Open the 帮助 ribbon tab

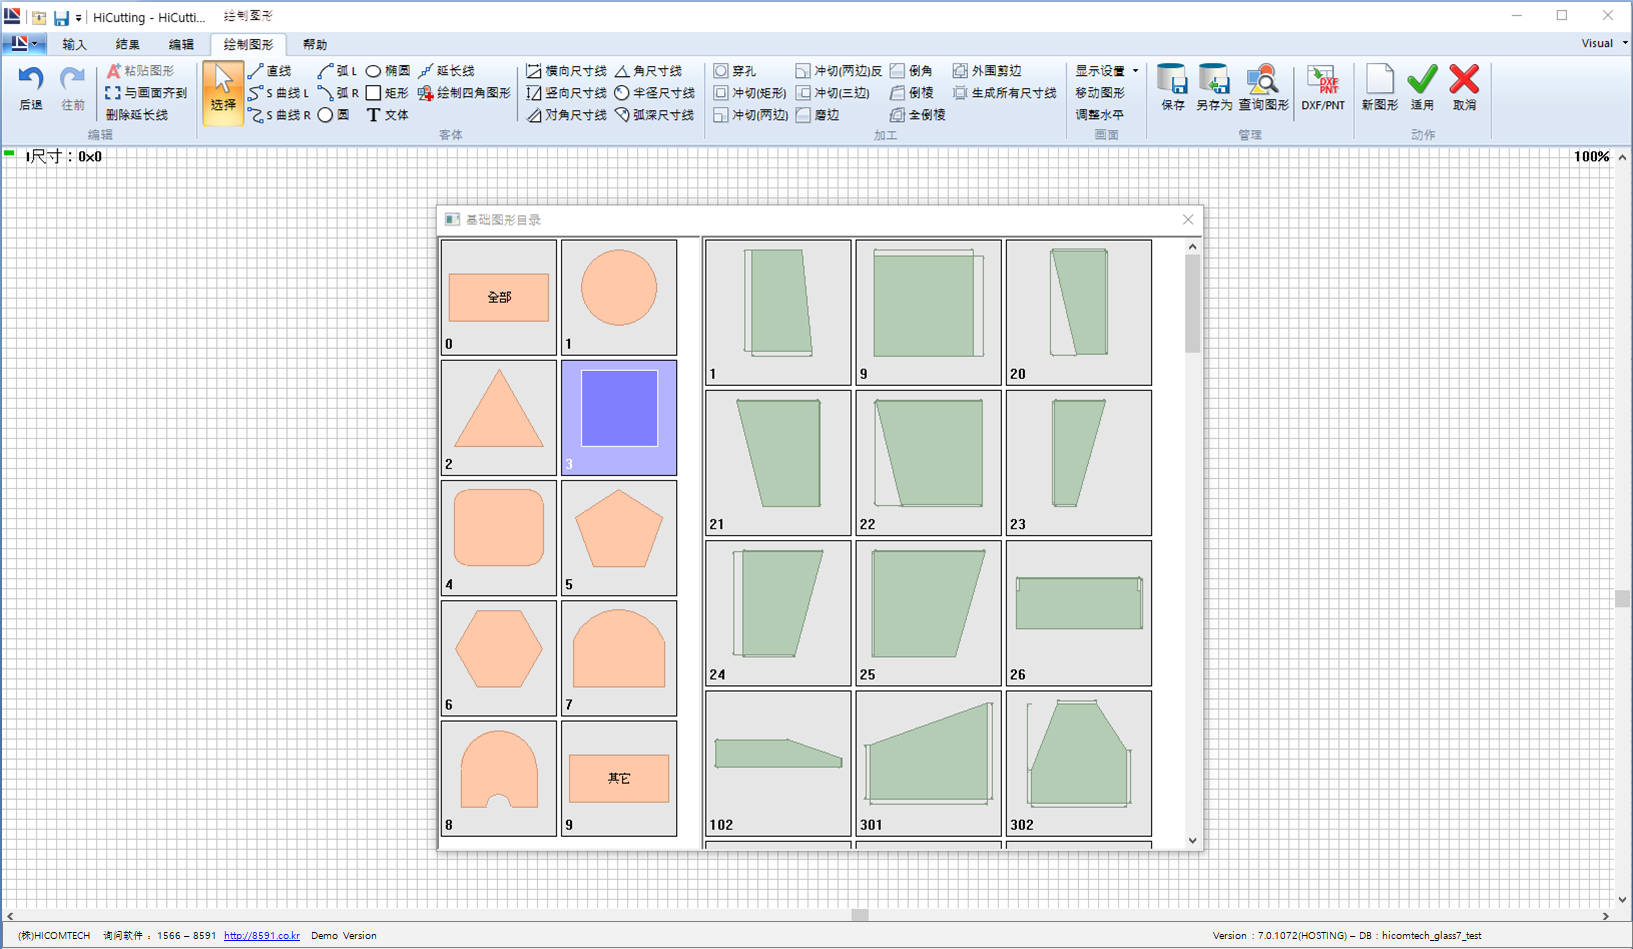(x=315, y=44)
